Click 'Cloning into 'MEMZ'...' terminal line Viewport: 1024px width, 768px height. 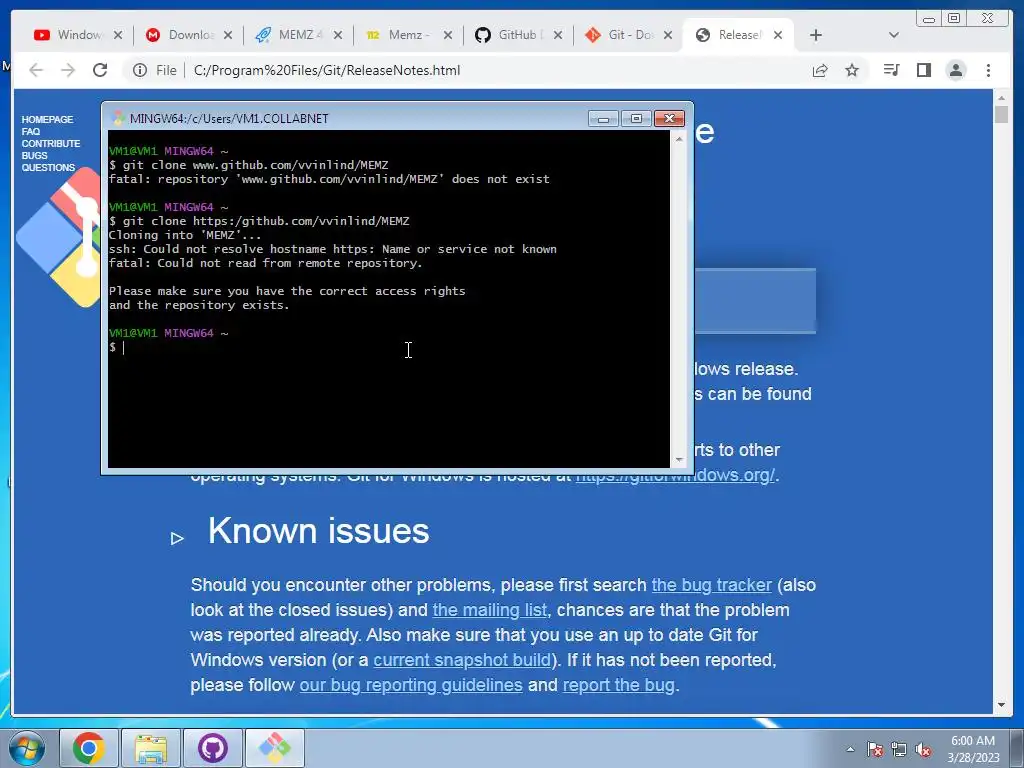185,235
